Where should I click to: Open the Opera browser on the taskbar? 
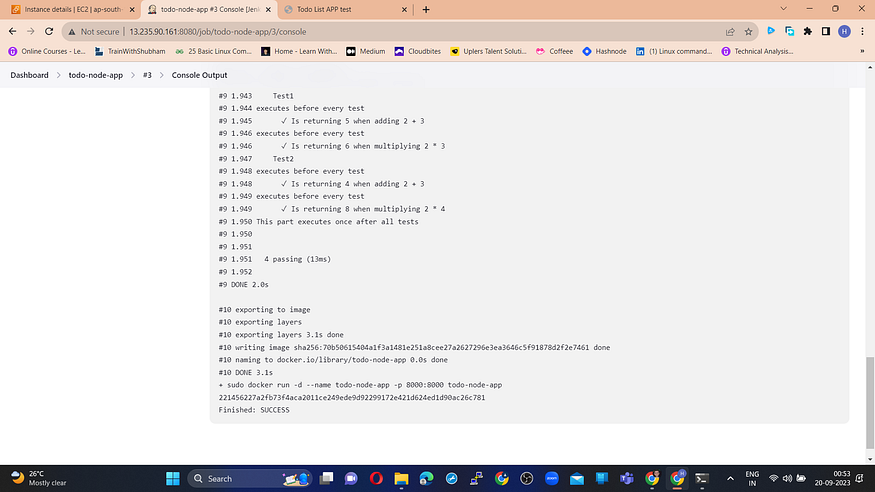(376, 479)
